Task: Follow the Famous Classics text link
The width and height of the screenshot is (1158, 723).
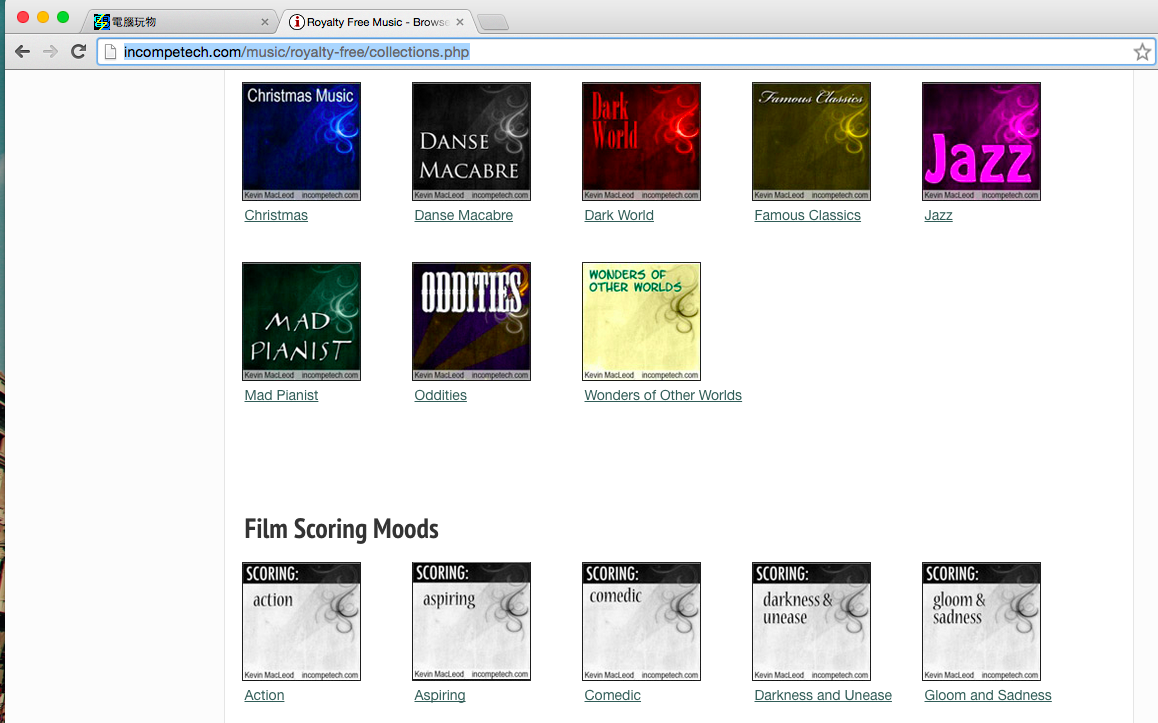Action: click(807, 215)
